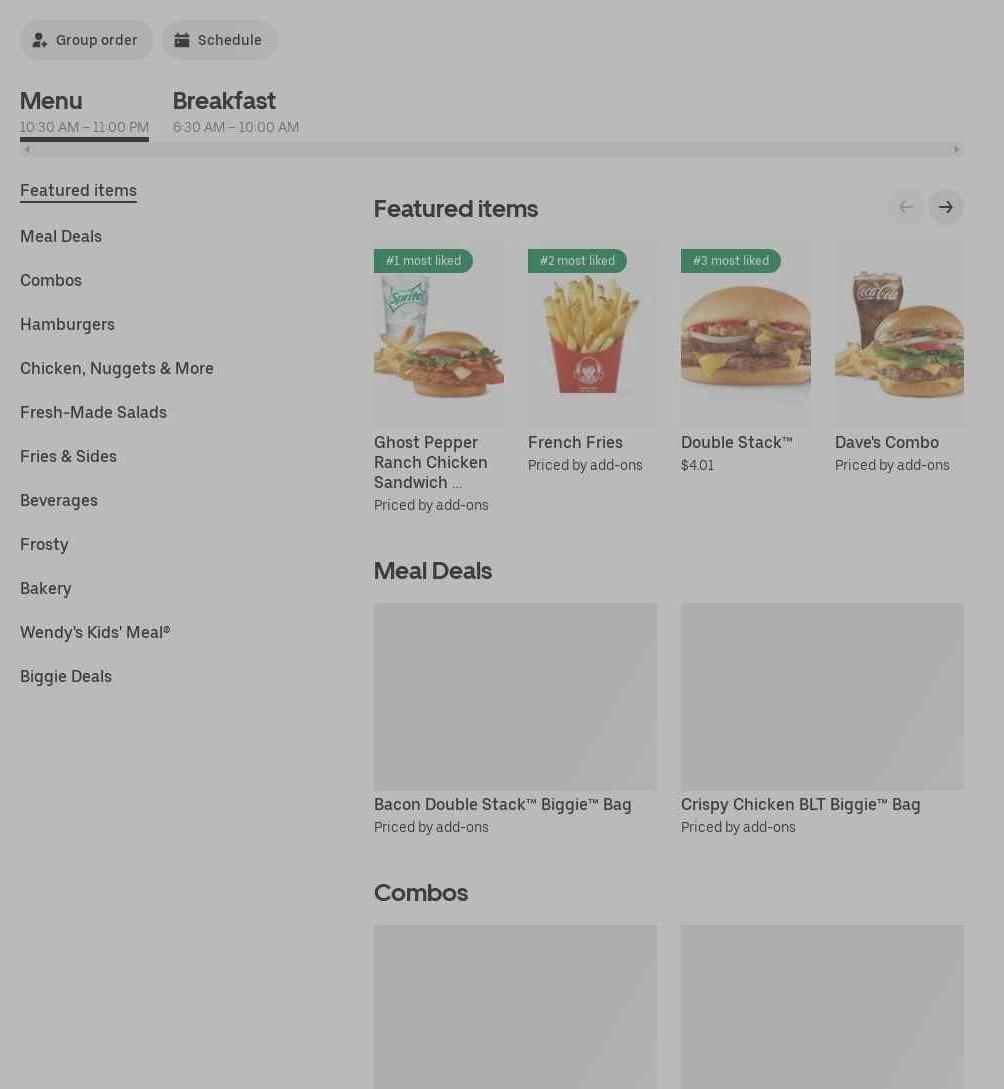This screenshot has width=1004, height=1089.
Task: Click the Group order person icon
Action: (x=40, y=40)
